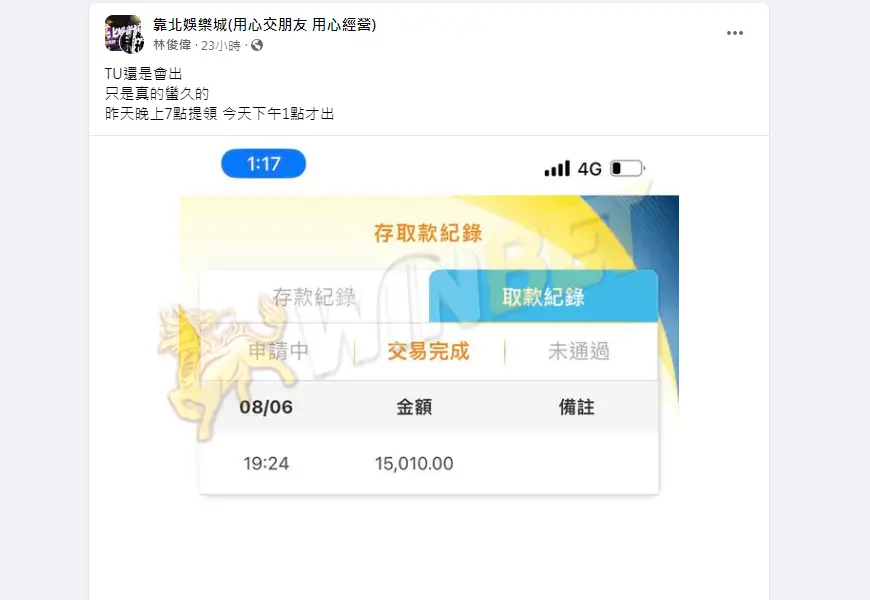
Task: Click the 08/06 date column header
Action: [x=266, y=407]
